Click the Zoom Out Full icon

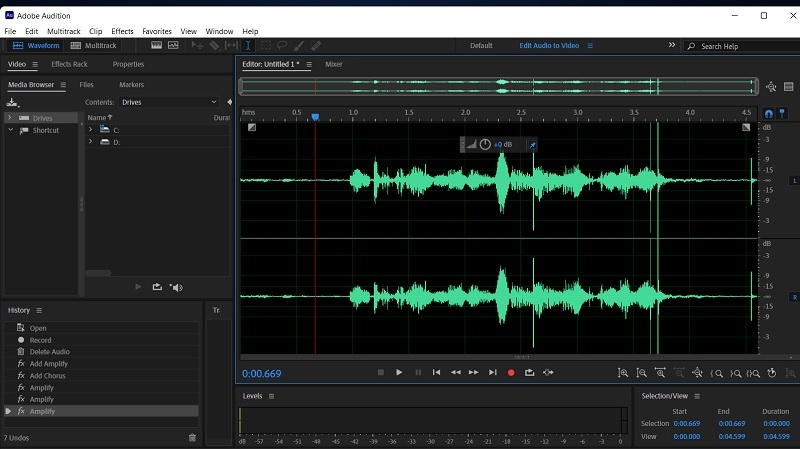[x=697, y=373]
